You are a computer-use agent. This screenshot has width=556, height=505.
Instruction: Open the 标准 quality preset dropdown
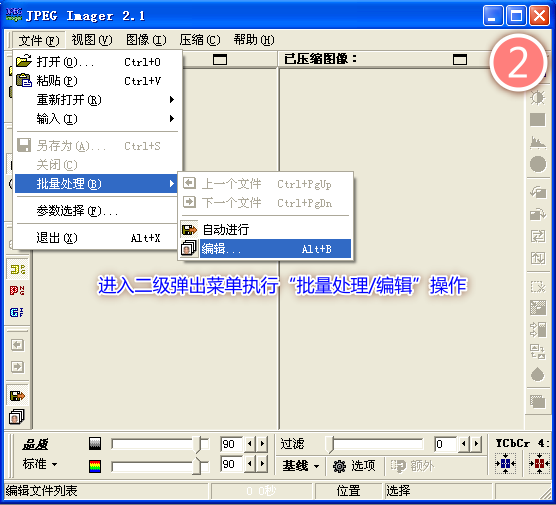point(40,464)
